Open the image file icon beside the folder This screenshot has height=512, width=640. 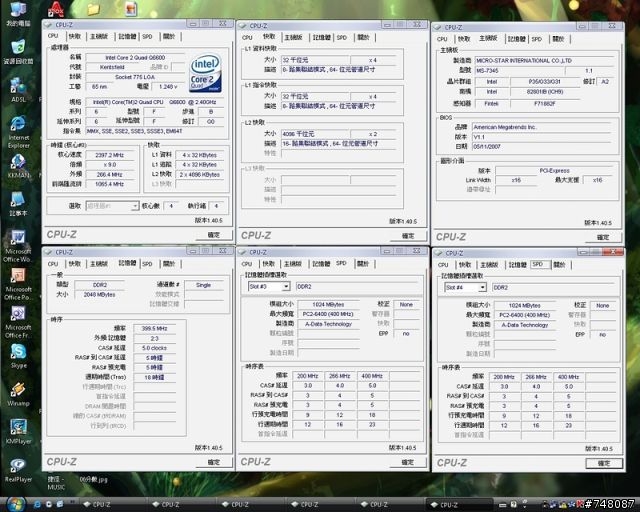click(131, 9)
